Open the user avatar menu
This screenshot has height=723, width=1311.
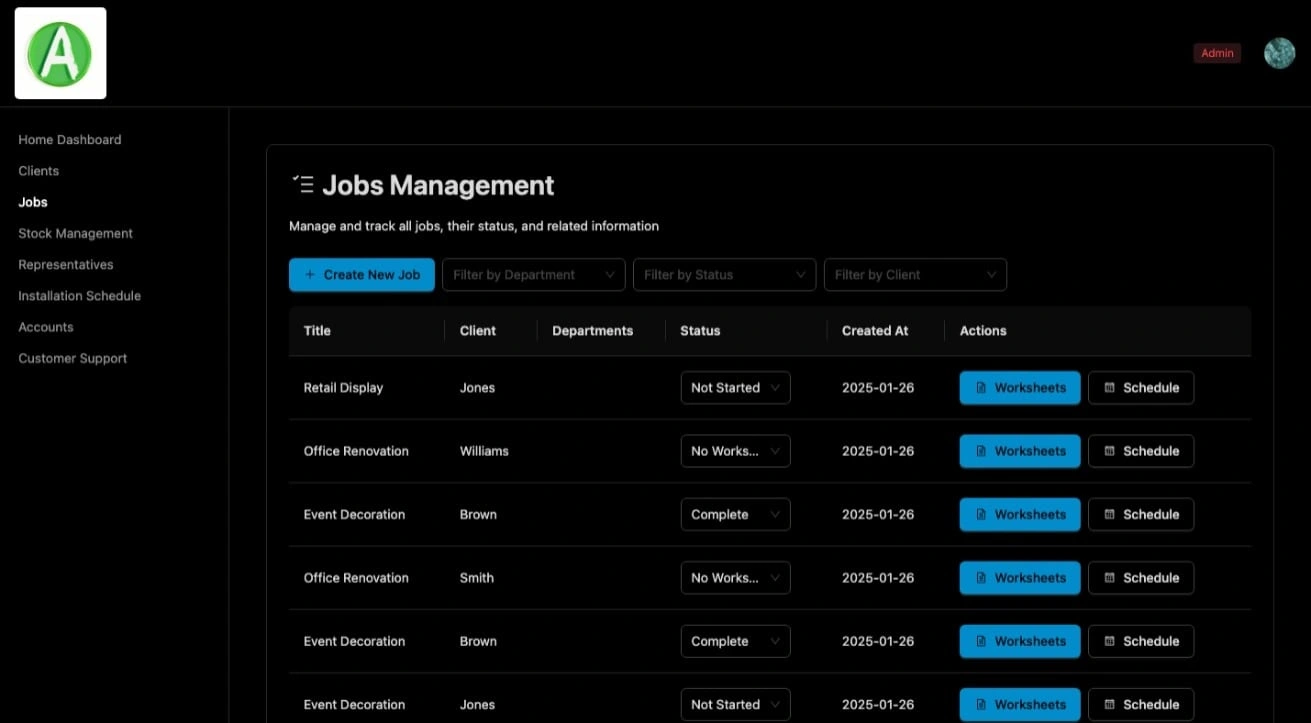[1279, 53]
